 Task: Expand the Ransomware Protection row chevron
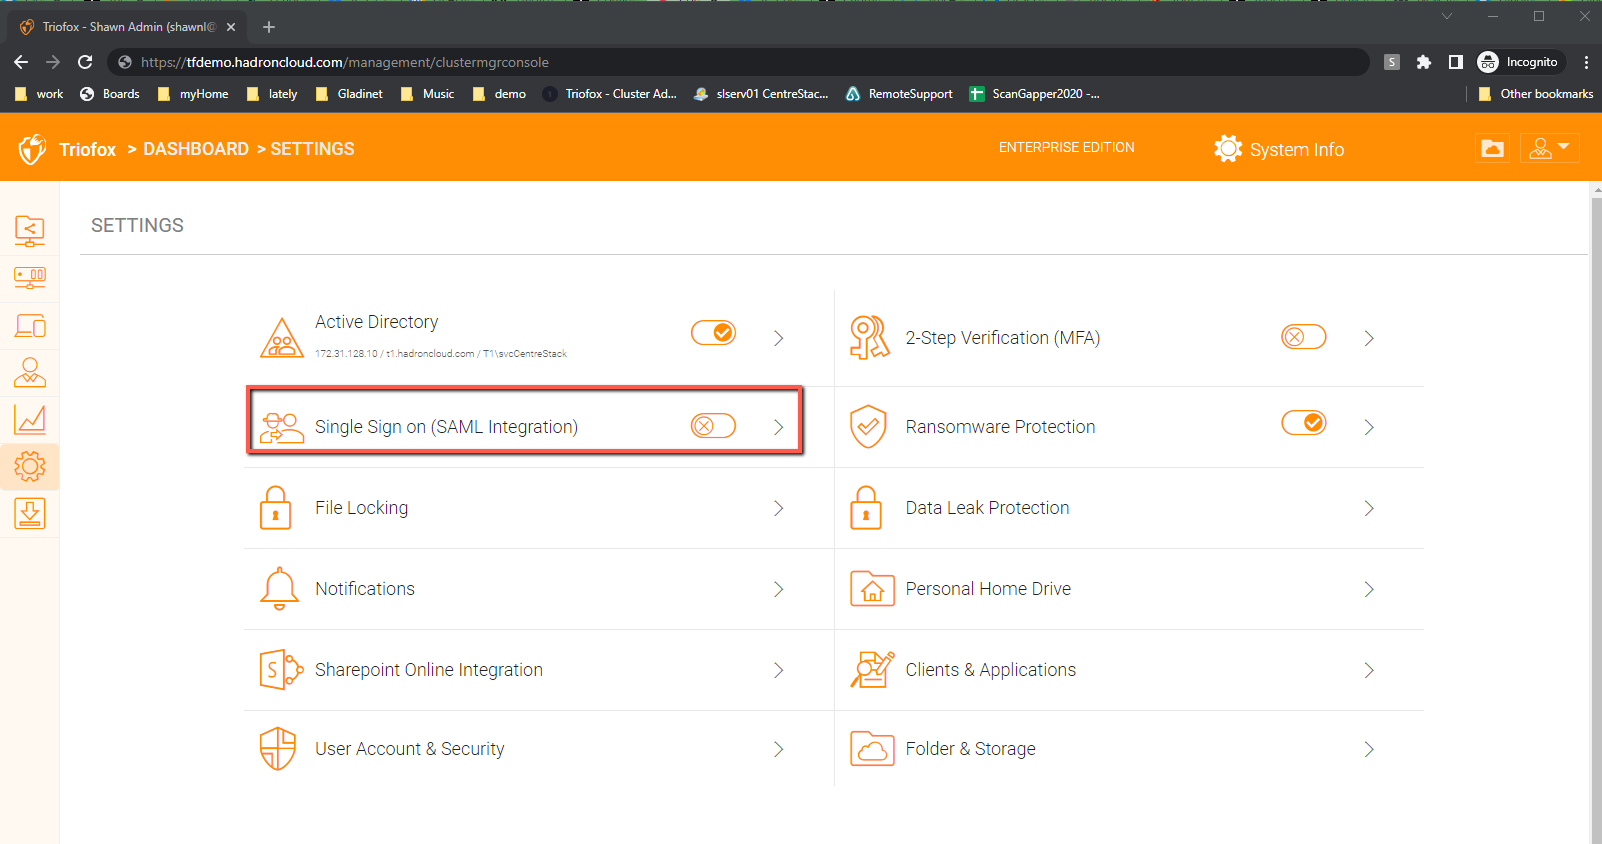pyautogui.click(x=1369, y=427)
